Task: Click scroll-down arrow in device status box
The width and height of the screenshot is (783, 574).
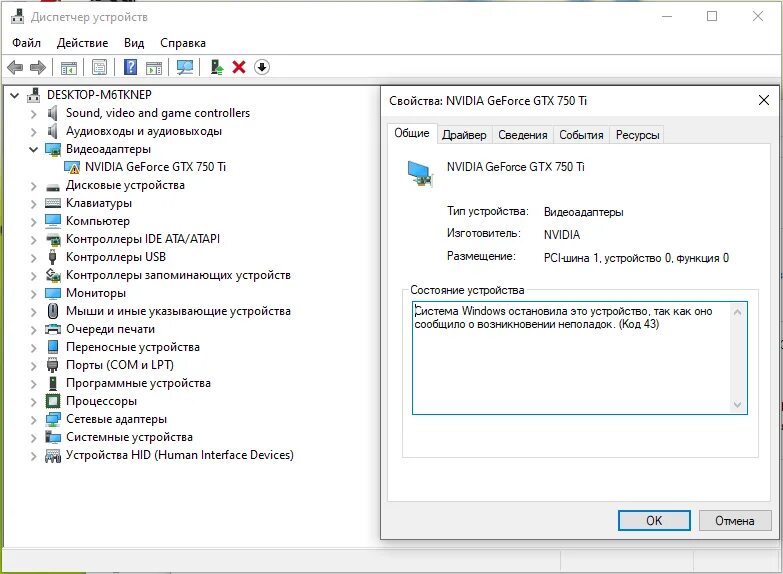Action: coord(738,405)
